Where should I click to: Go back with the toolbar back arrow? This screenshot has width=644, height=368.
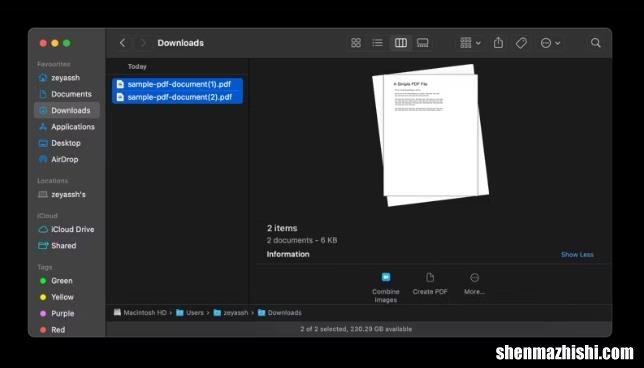point(122,43)
